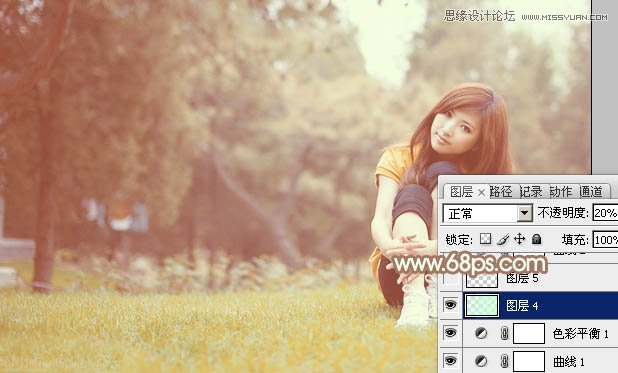Select the 图层 4 layer name

click(522, 306)
